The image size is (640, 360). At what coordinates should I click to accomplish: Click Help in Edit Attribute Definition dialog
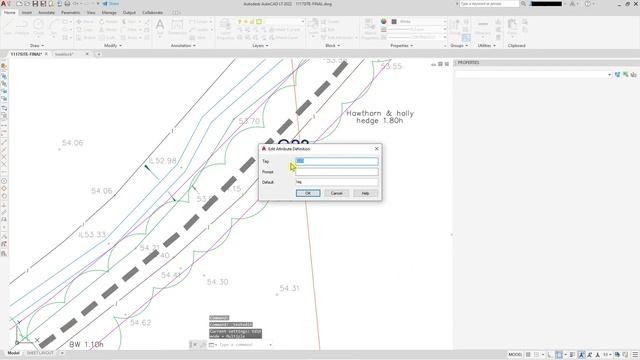click(x=365, y=193)
